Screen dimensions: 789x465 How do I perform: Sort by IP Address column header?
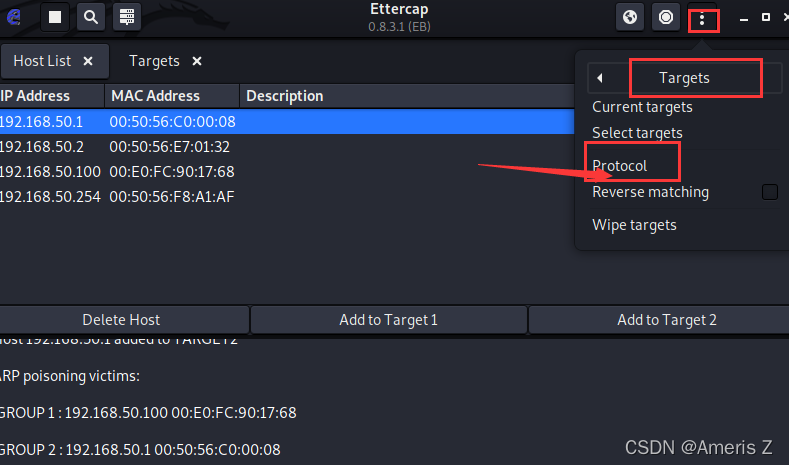click(52, 96)
